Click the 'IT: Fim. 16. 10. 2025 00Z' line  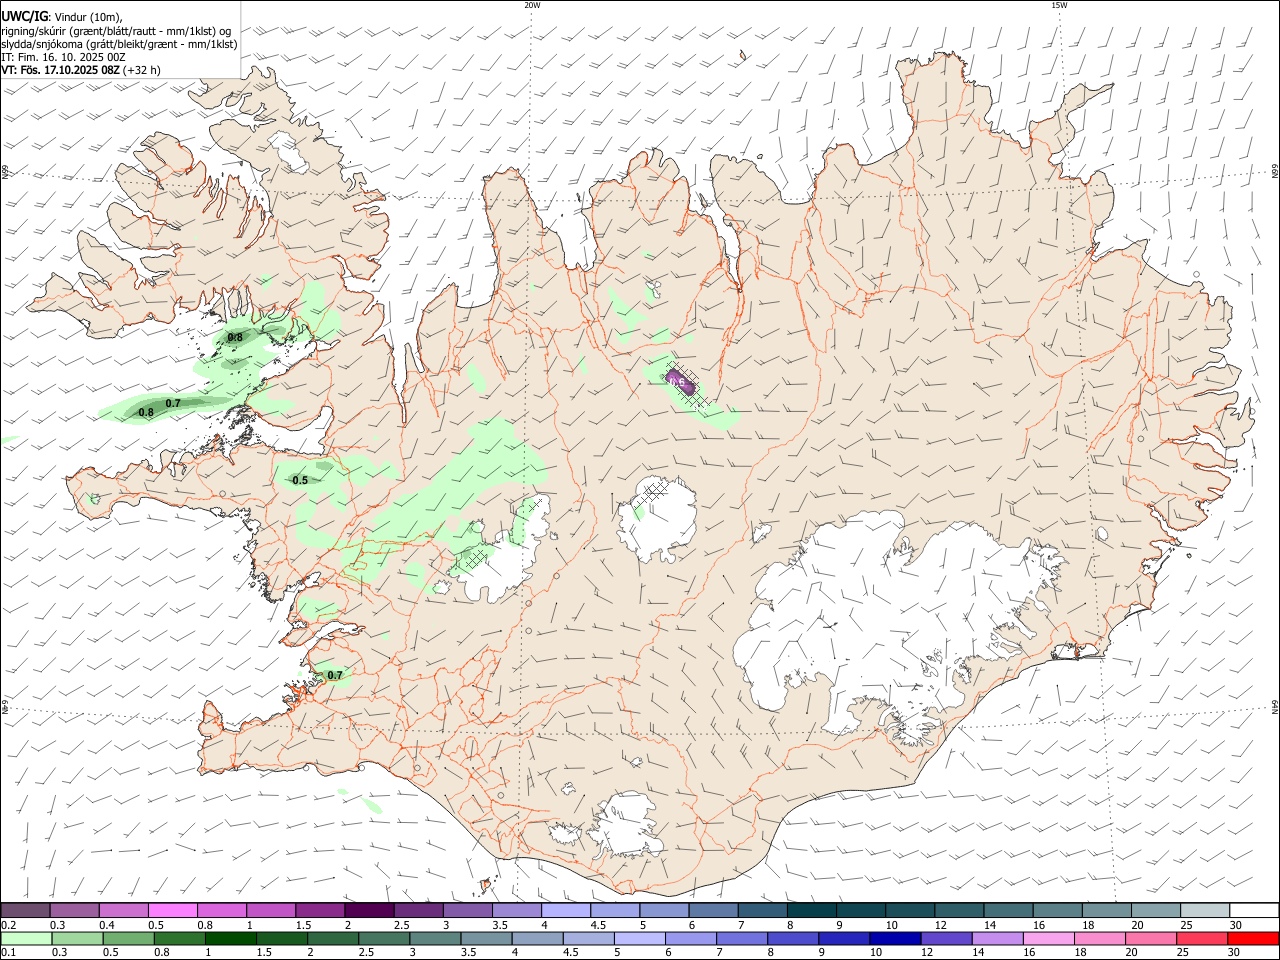[x=64, y=57]
